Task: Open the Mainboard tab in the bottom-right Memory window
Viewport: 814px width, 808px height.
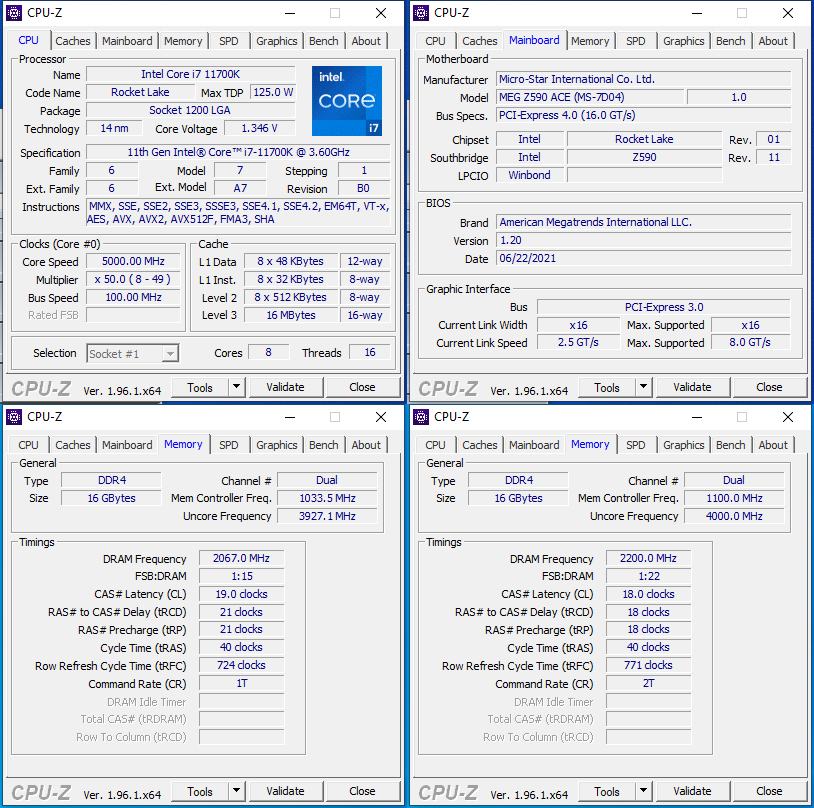Action: pyautogui.click(x=534, y=445)
